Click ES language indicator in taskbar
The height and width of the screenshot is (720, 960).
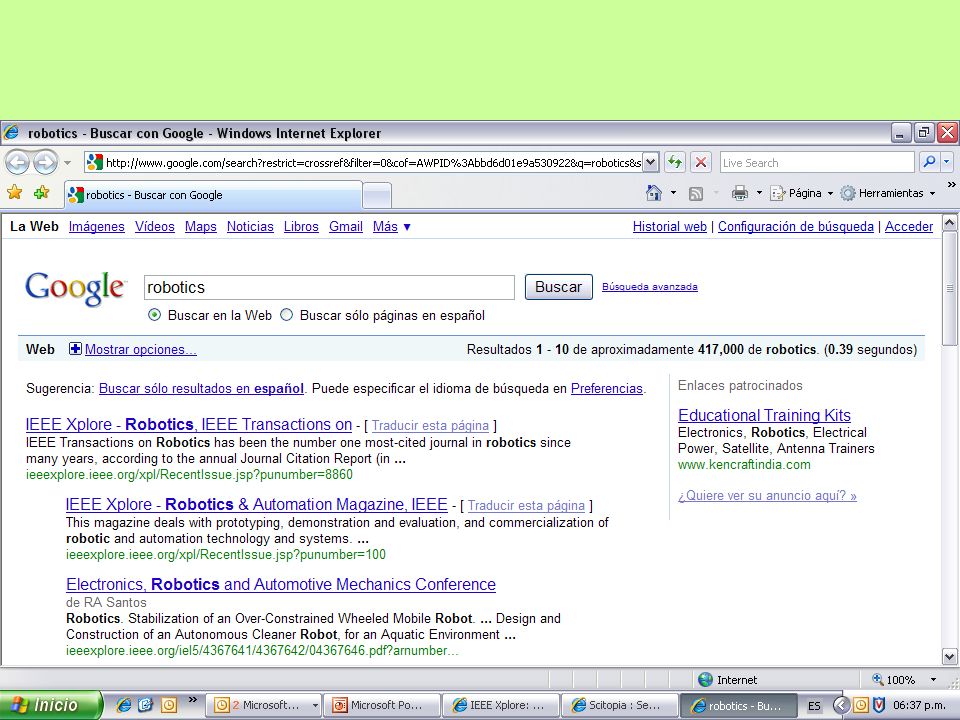814,706
